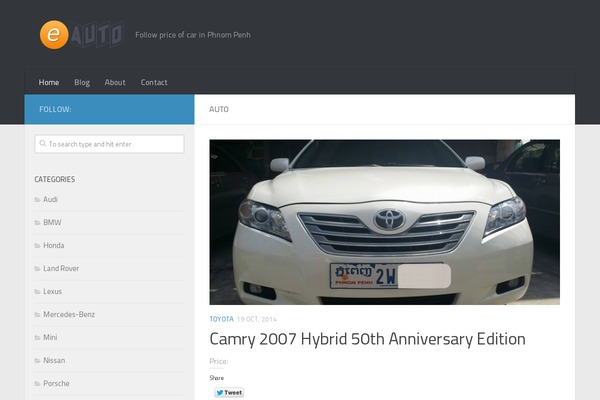Click the Price: label
This screenshot has width=600, height=400.
pyautogui.click(x=218, y=361)
